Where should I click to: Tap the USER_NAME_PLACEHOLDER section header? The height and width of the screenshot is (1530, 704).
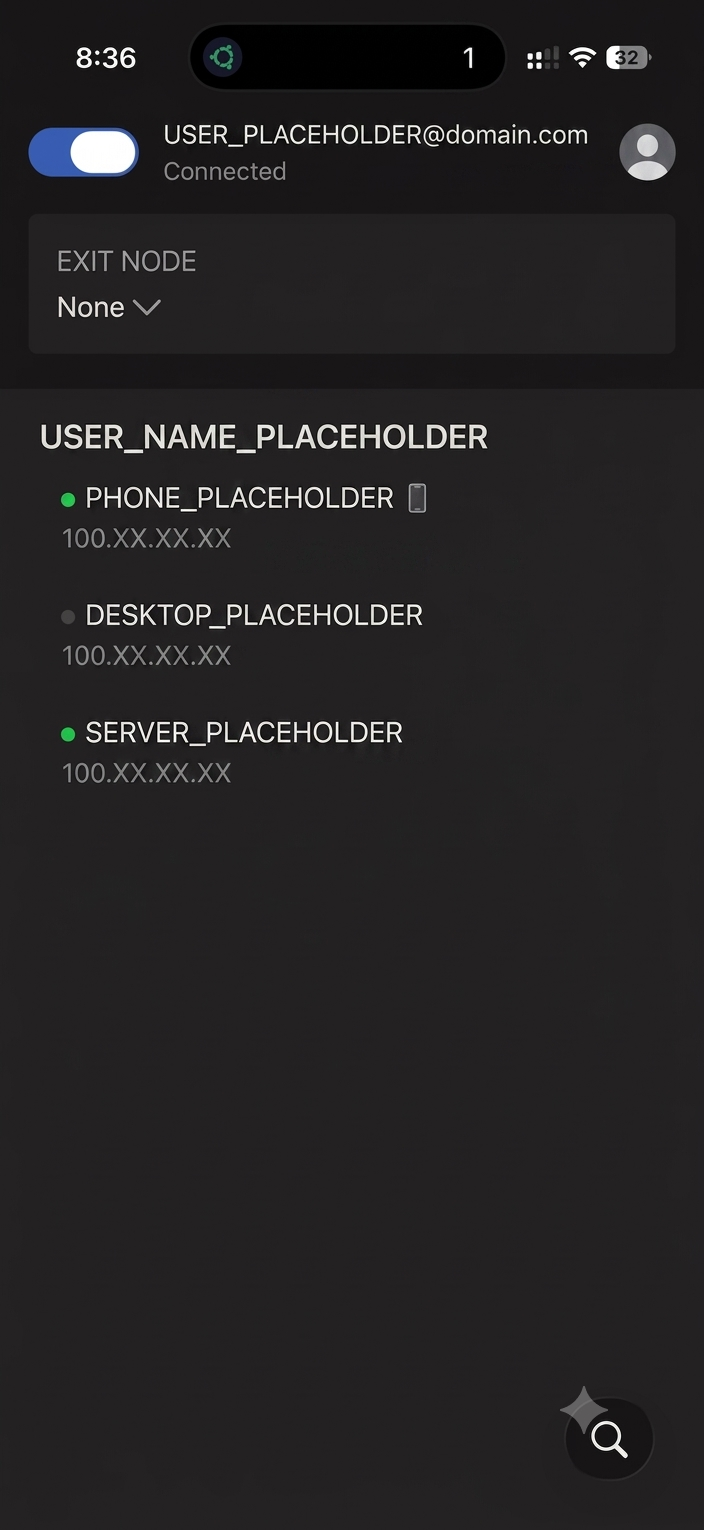click(x=264, y=437)
